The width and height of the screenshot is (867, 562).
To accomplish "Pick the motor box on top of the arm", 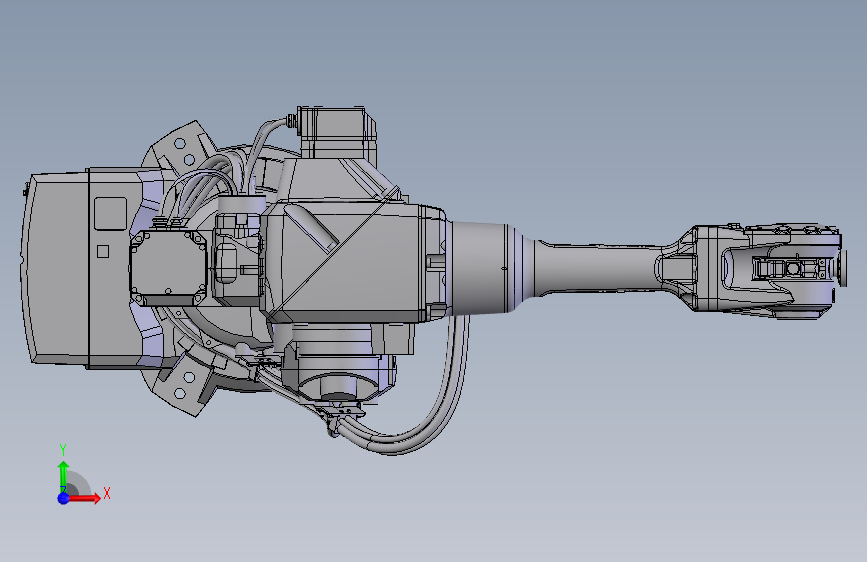I will tap(337, 132).
